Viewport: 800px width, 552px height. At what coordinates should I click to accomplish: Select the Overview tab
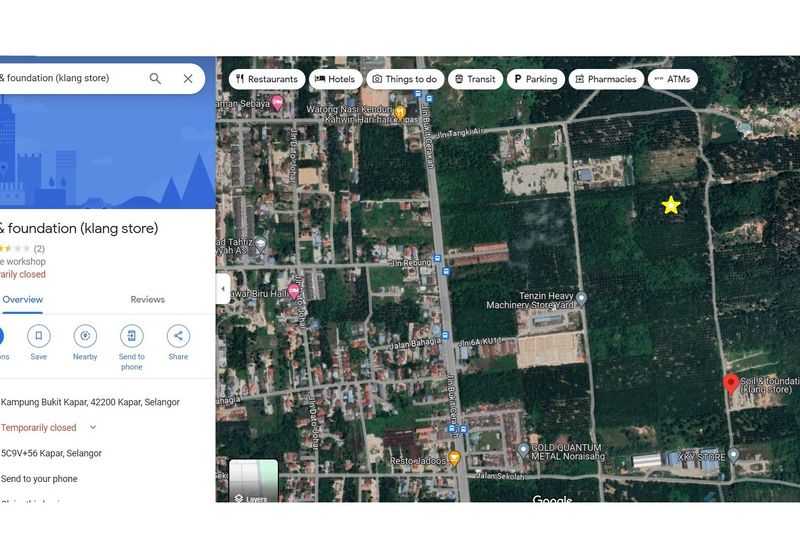coord(22,299)
